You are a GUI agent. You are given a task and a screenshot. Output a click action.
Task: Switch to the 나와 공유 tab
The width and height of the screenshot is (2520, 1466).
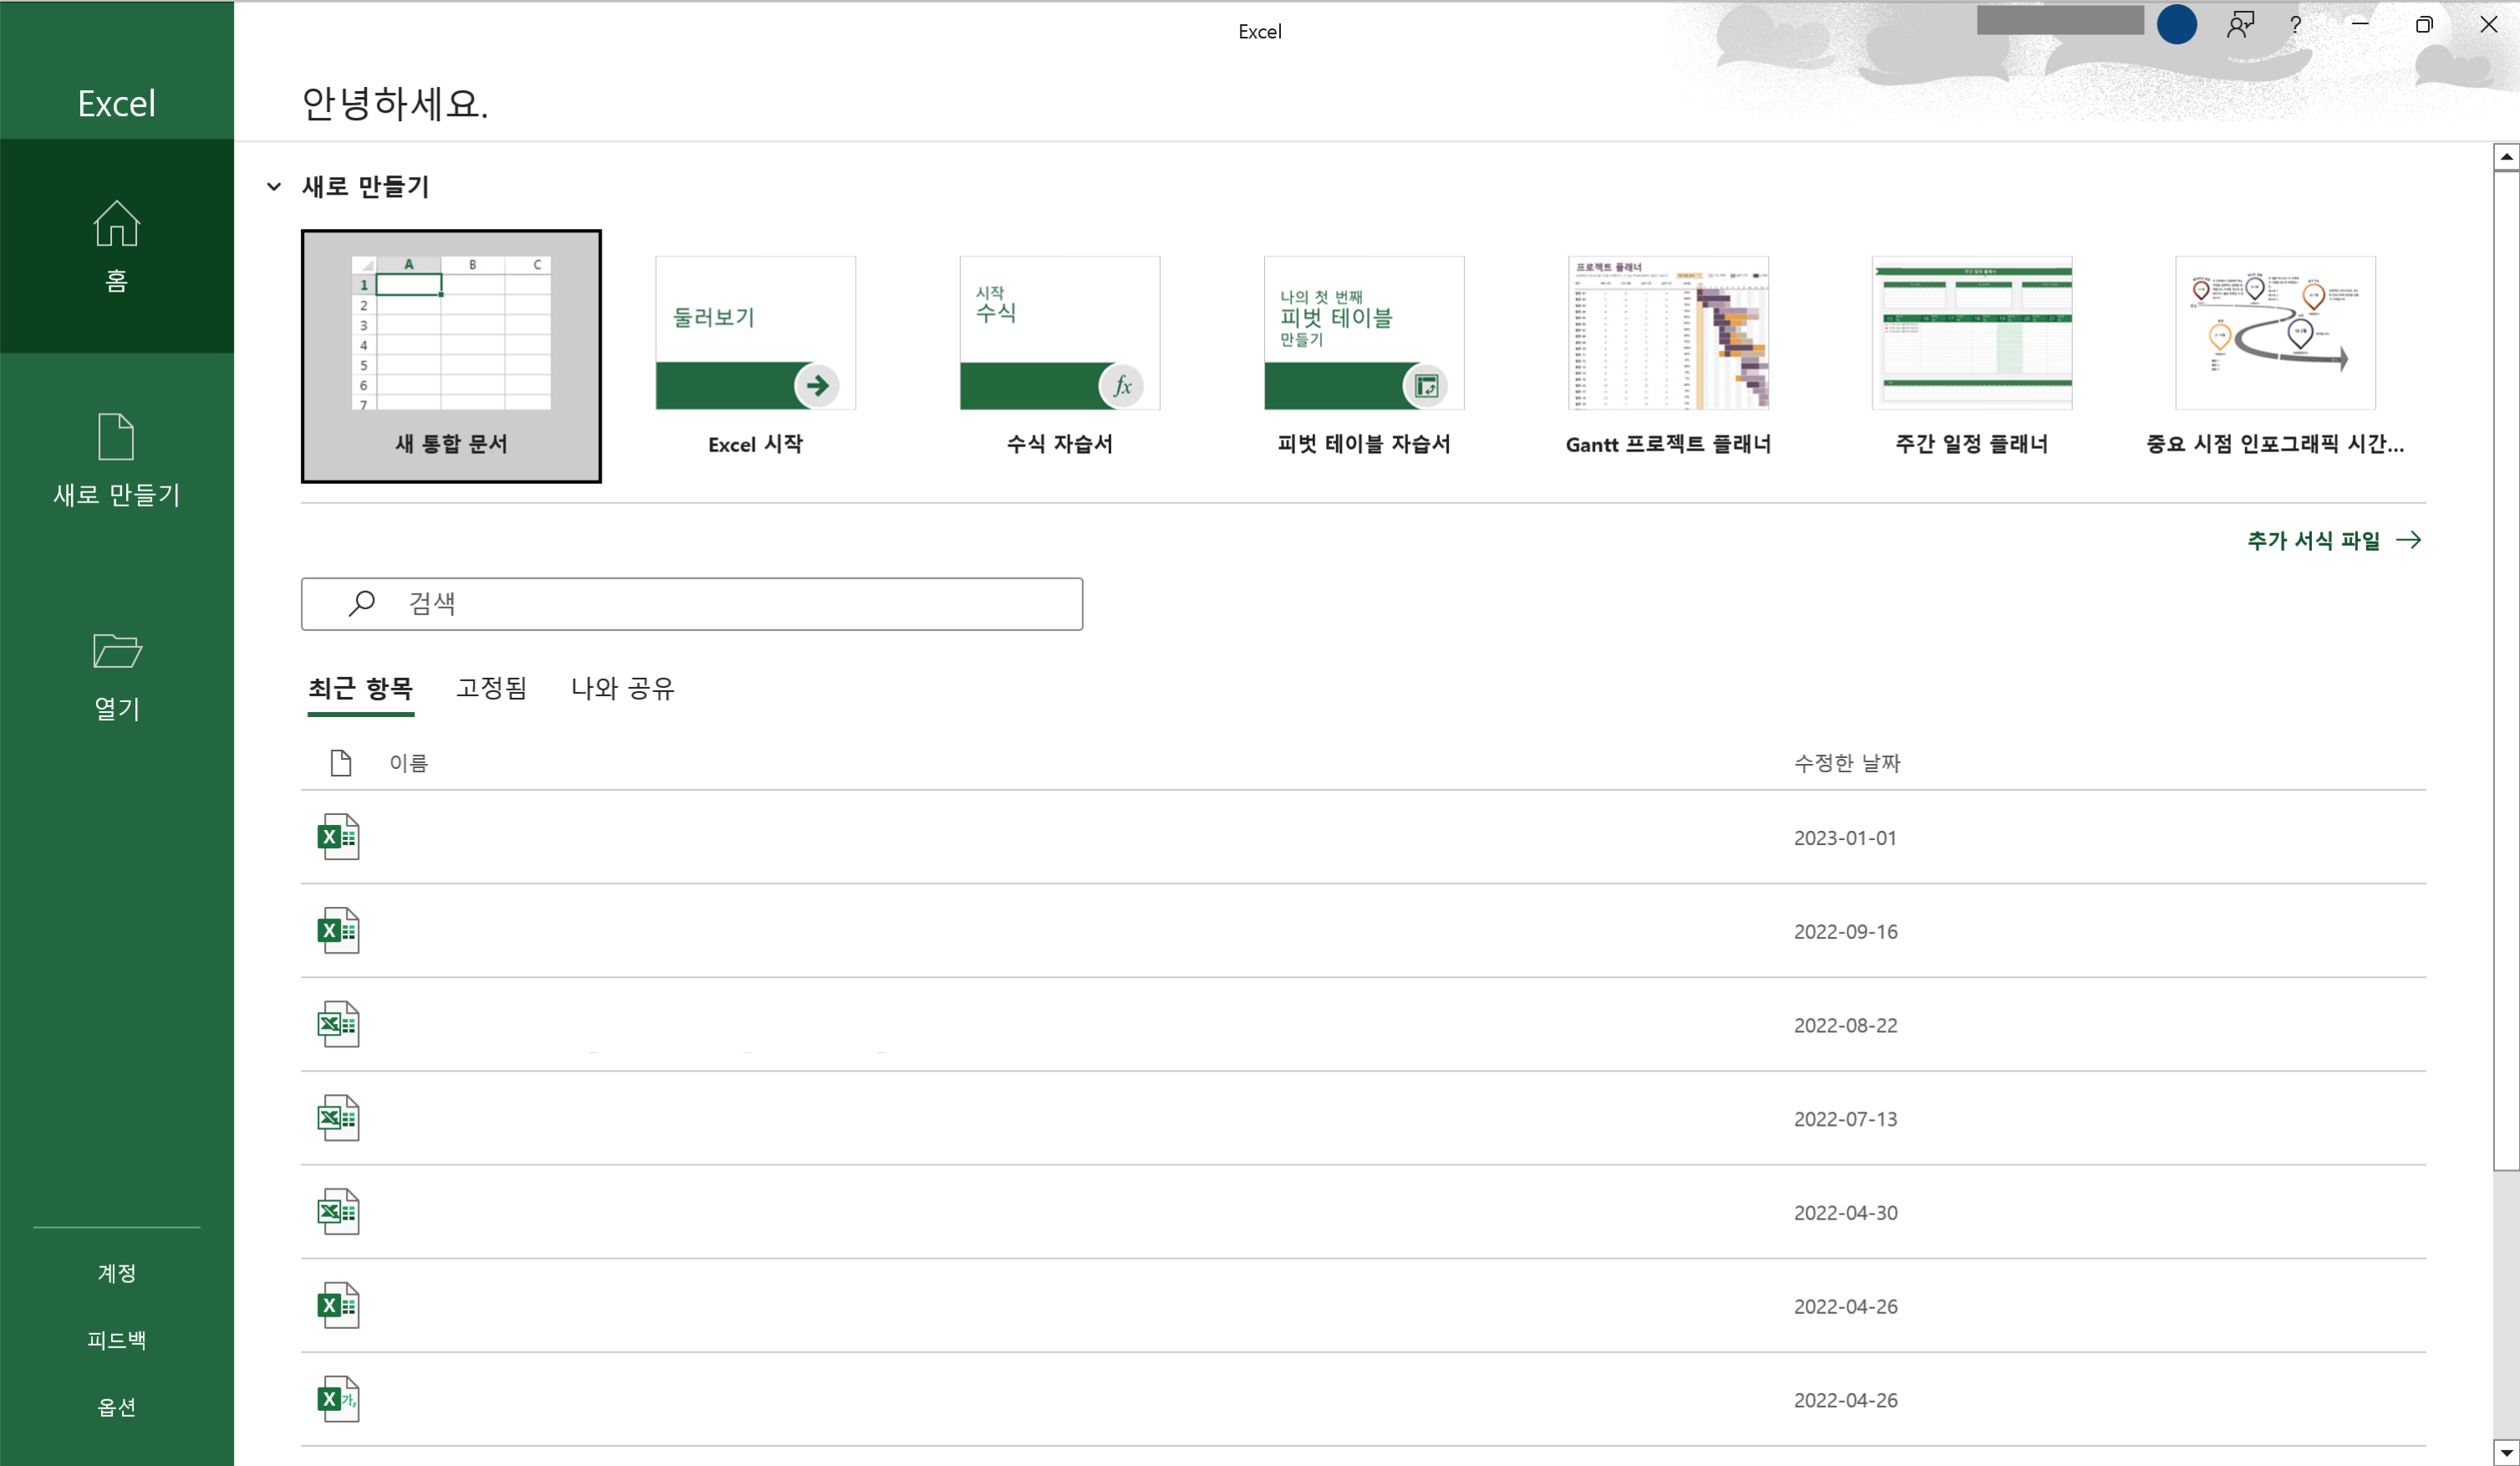coord(622,688)
